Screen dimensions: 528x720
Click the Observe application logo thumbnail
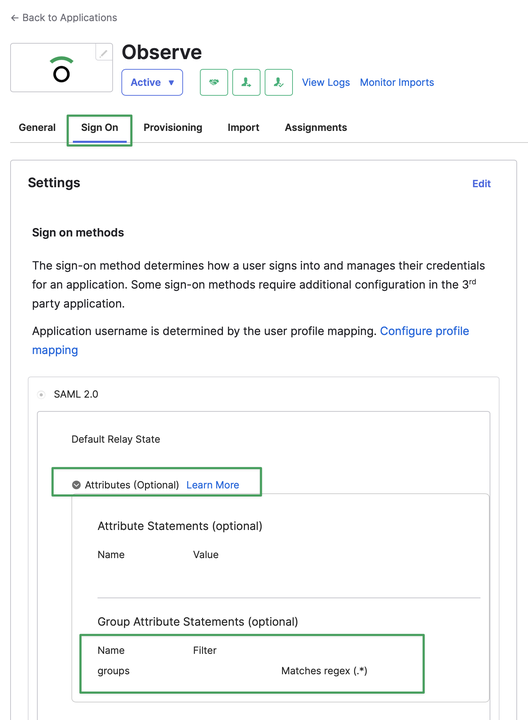[62, 68]
